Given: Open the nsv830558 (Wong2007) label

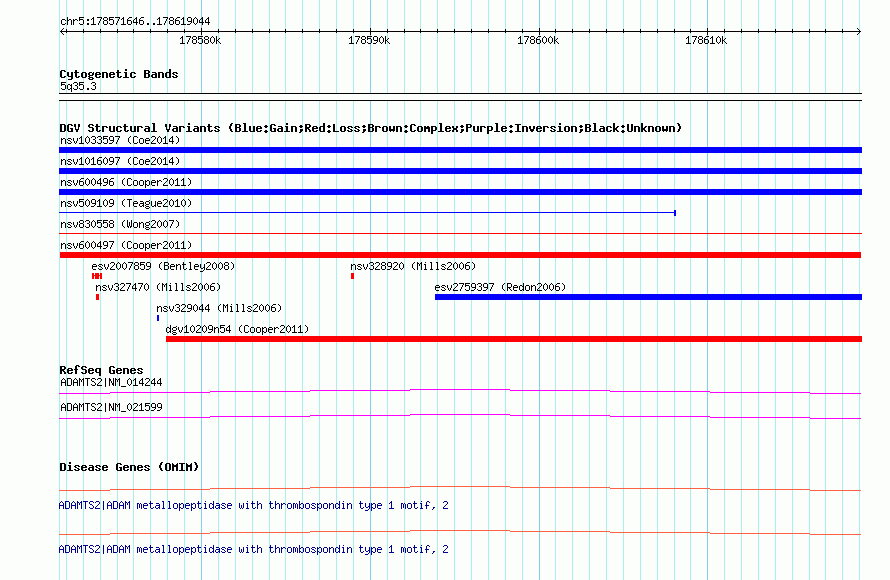Looking at the screenshot, I should pos(120,224).
